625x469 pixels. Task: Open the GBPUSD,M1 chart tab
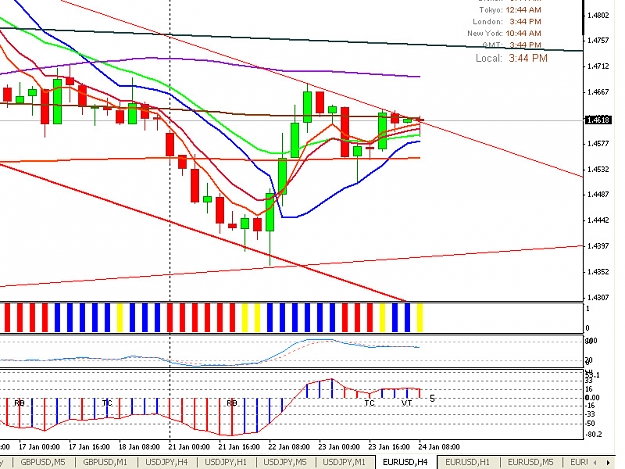click(105, 462)
